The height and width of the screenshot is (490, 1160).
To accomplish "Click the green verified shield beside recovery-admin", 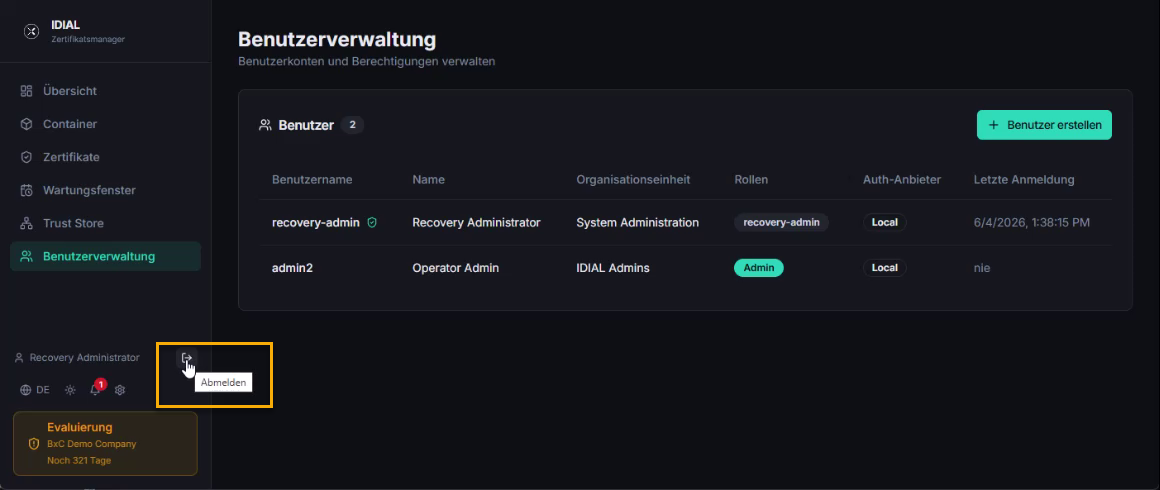I will (372, 222).
